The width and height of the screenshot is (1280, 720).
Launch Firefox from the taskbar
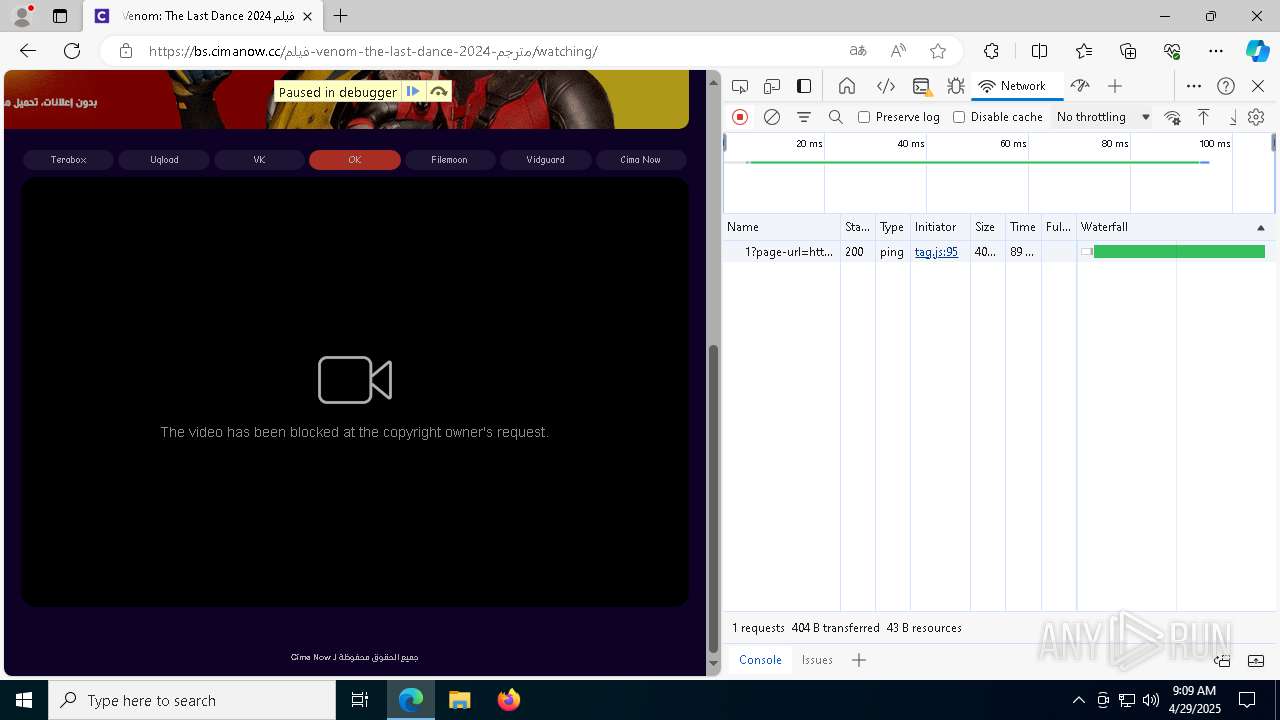pyautogui.click(x=508, y=700)
